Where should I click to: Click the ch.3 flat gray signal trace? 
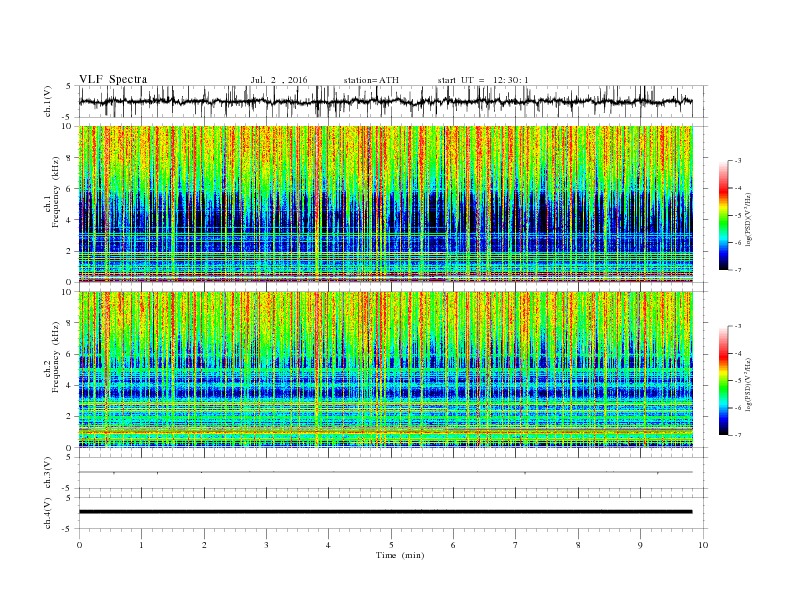click(x=385, y=472)
